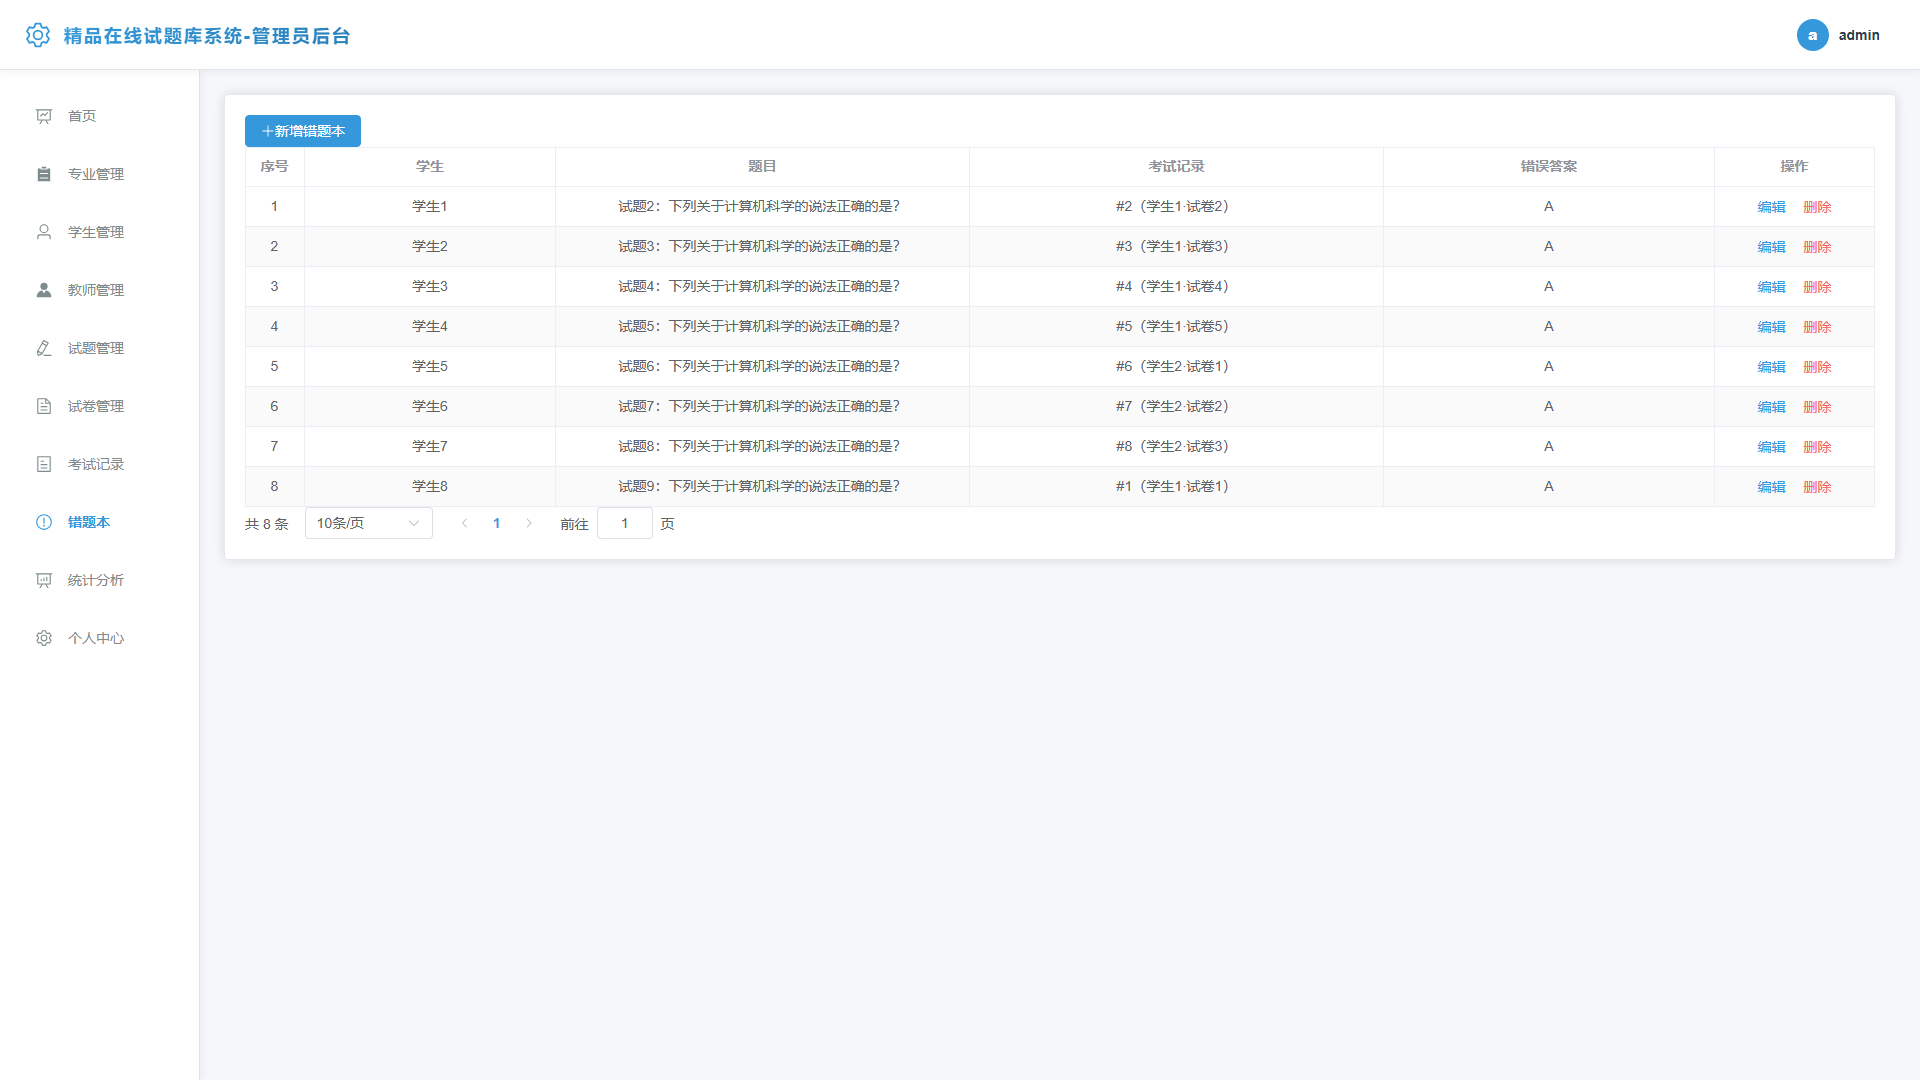Viewport: 1920px width, 1080px height.
Task: Click the 考试记录 list icon
Action: coord(44,464)
